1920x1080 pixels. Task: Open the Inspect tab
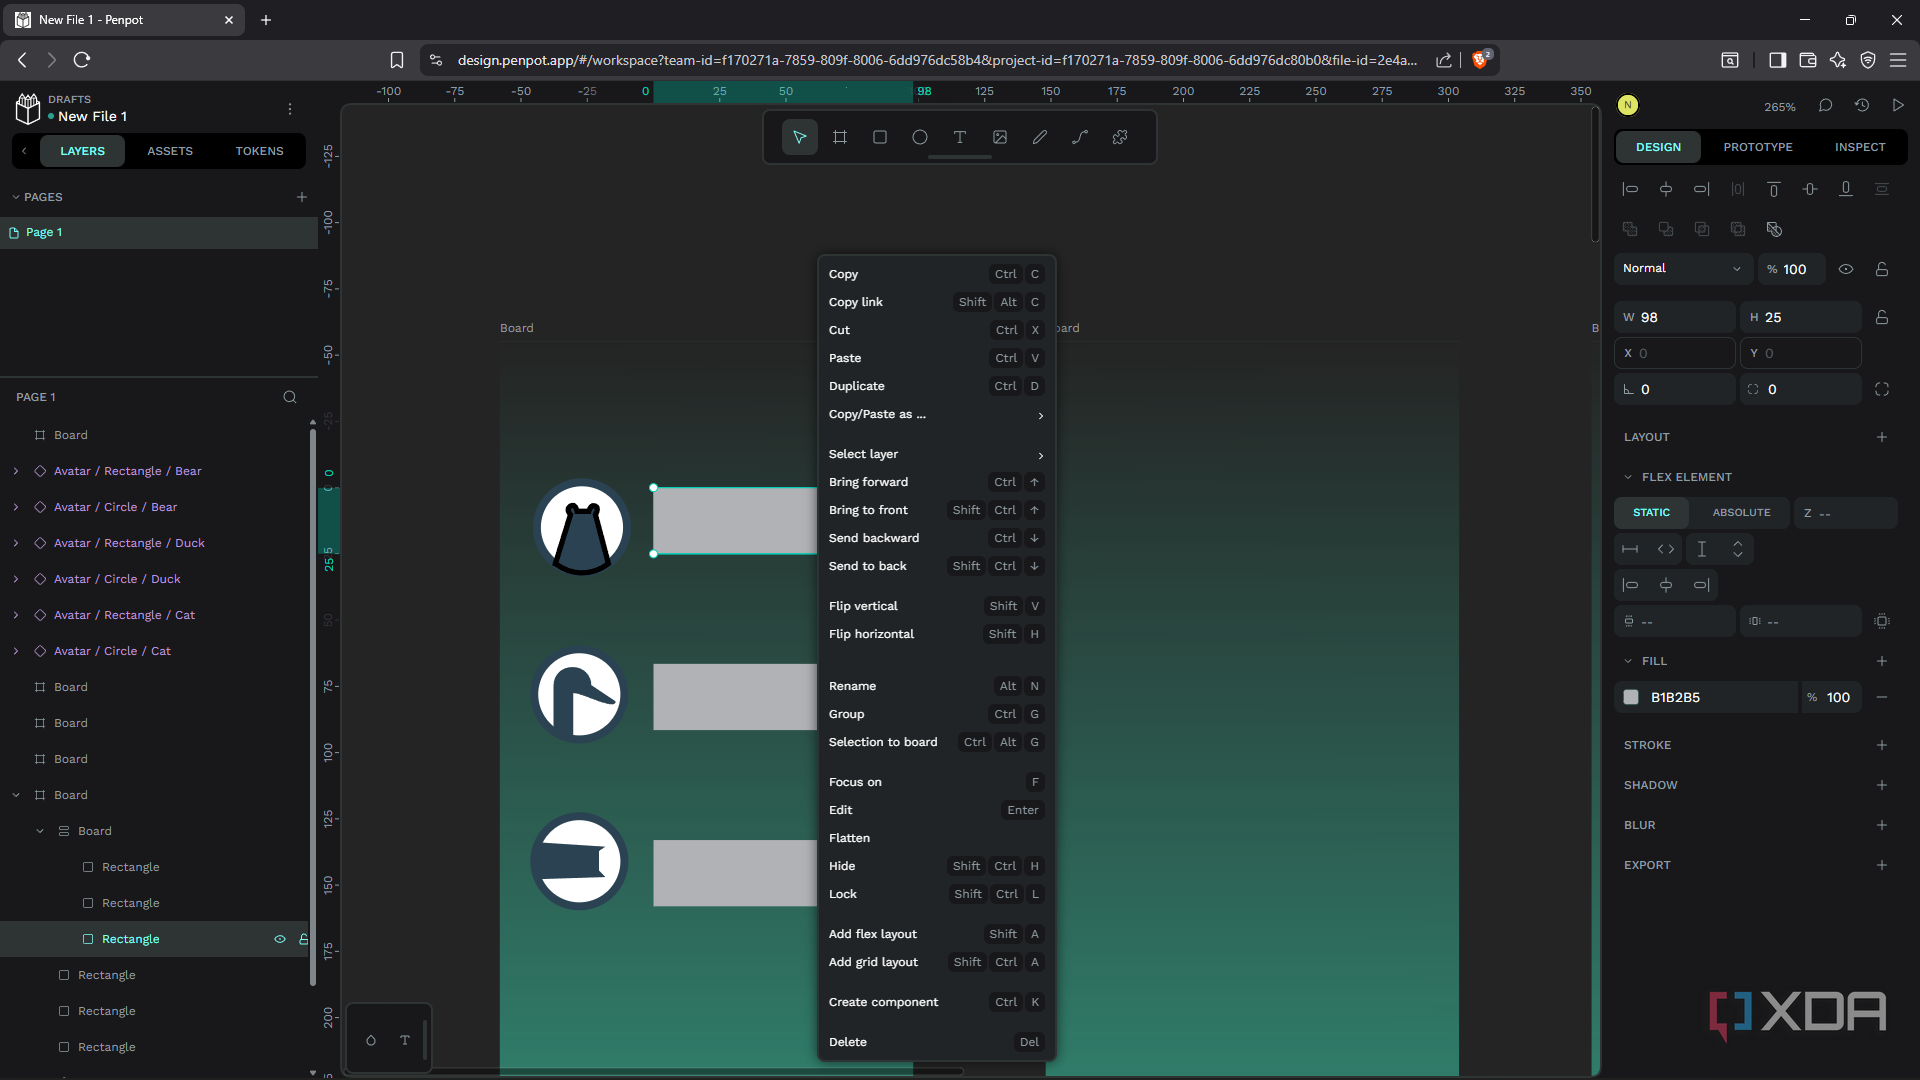pos(1860,147)
